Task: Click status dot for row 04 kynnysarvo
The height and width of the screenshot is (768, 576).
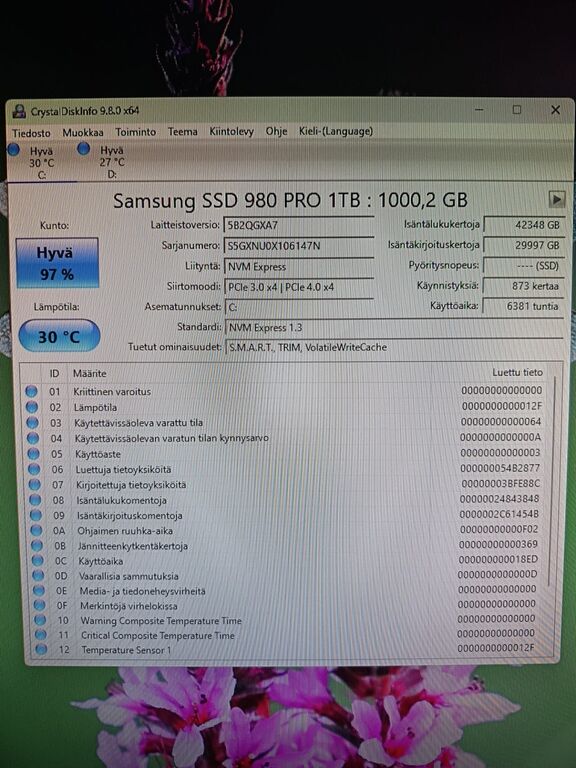Action: click(33, 438)
